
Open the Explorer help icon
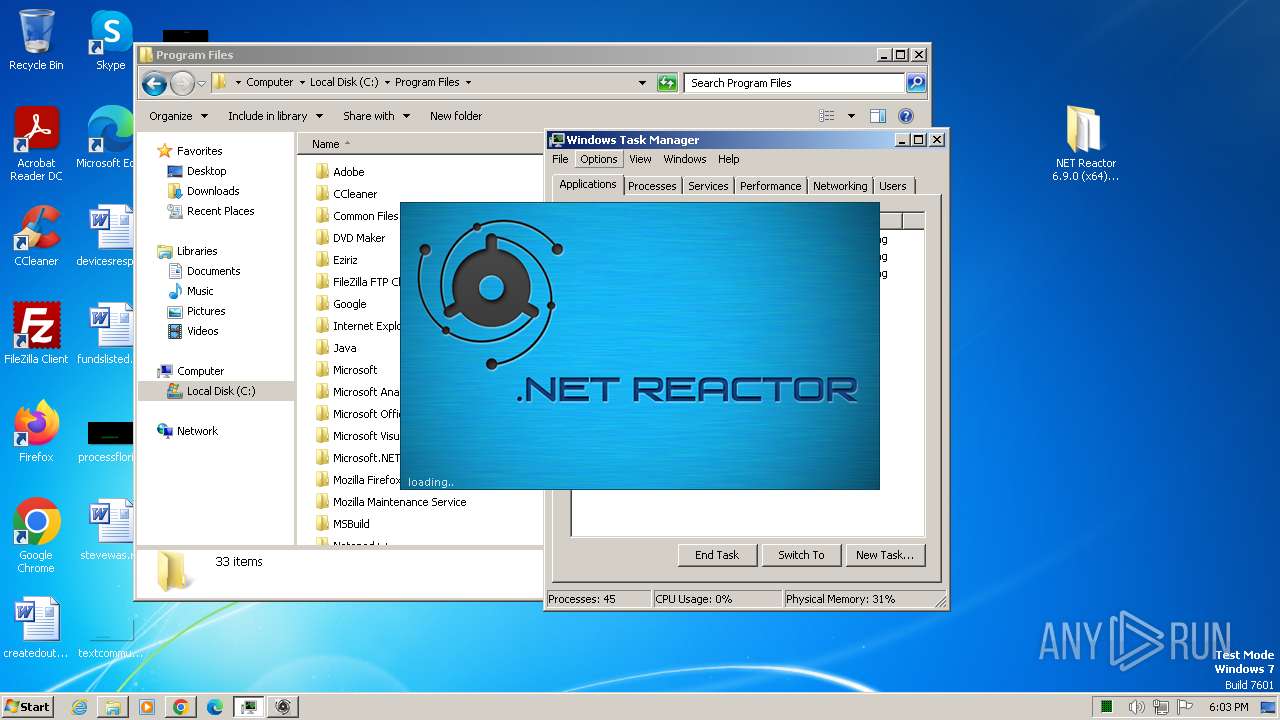point(906,116)
